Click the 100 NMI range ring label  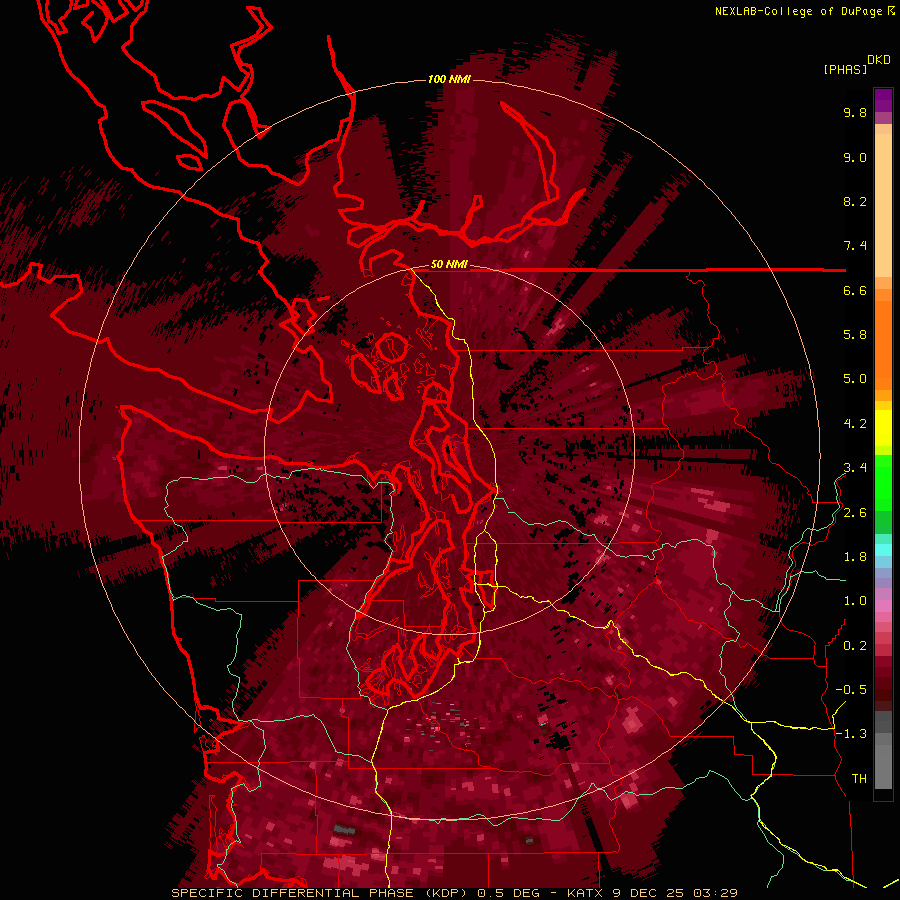(449, 79)
